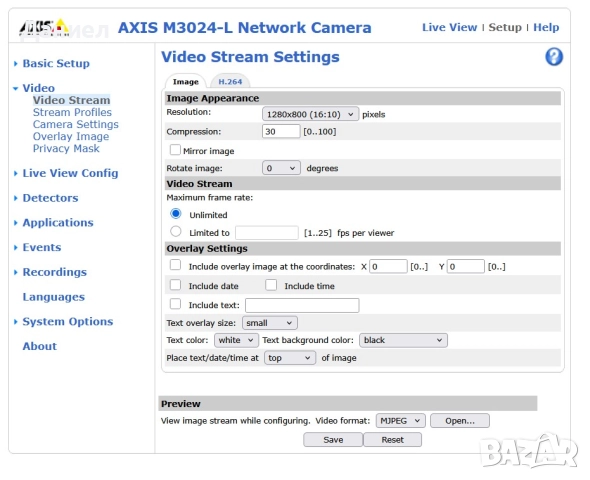Tick the Include date checkbox

click(175, 284)
